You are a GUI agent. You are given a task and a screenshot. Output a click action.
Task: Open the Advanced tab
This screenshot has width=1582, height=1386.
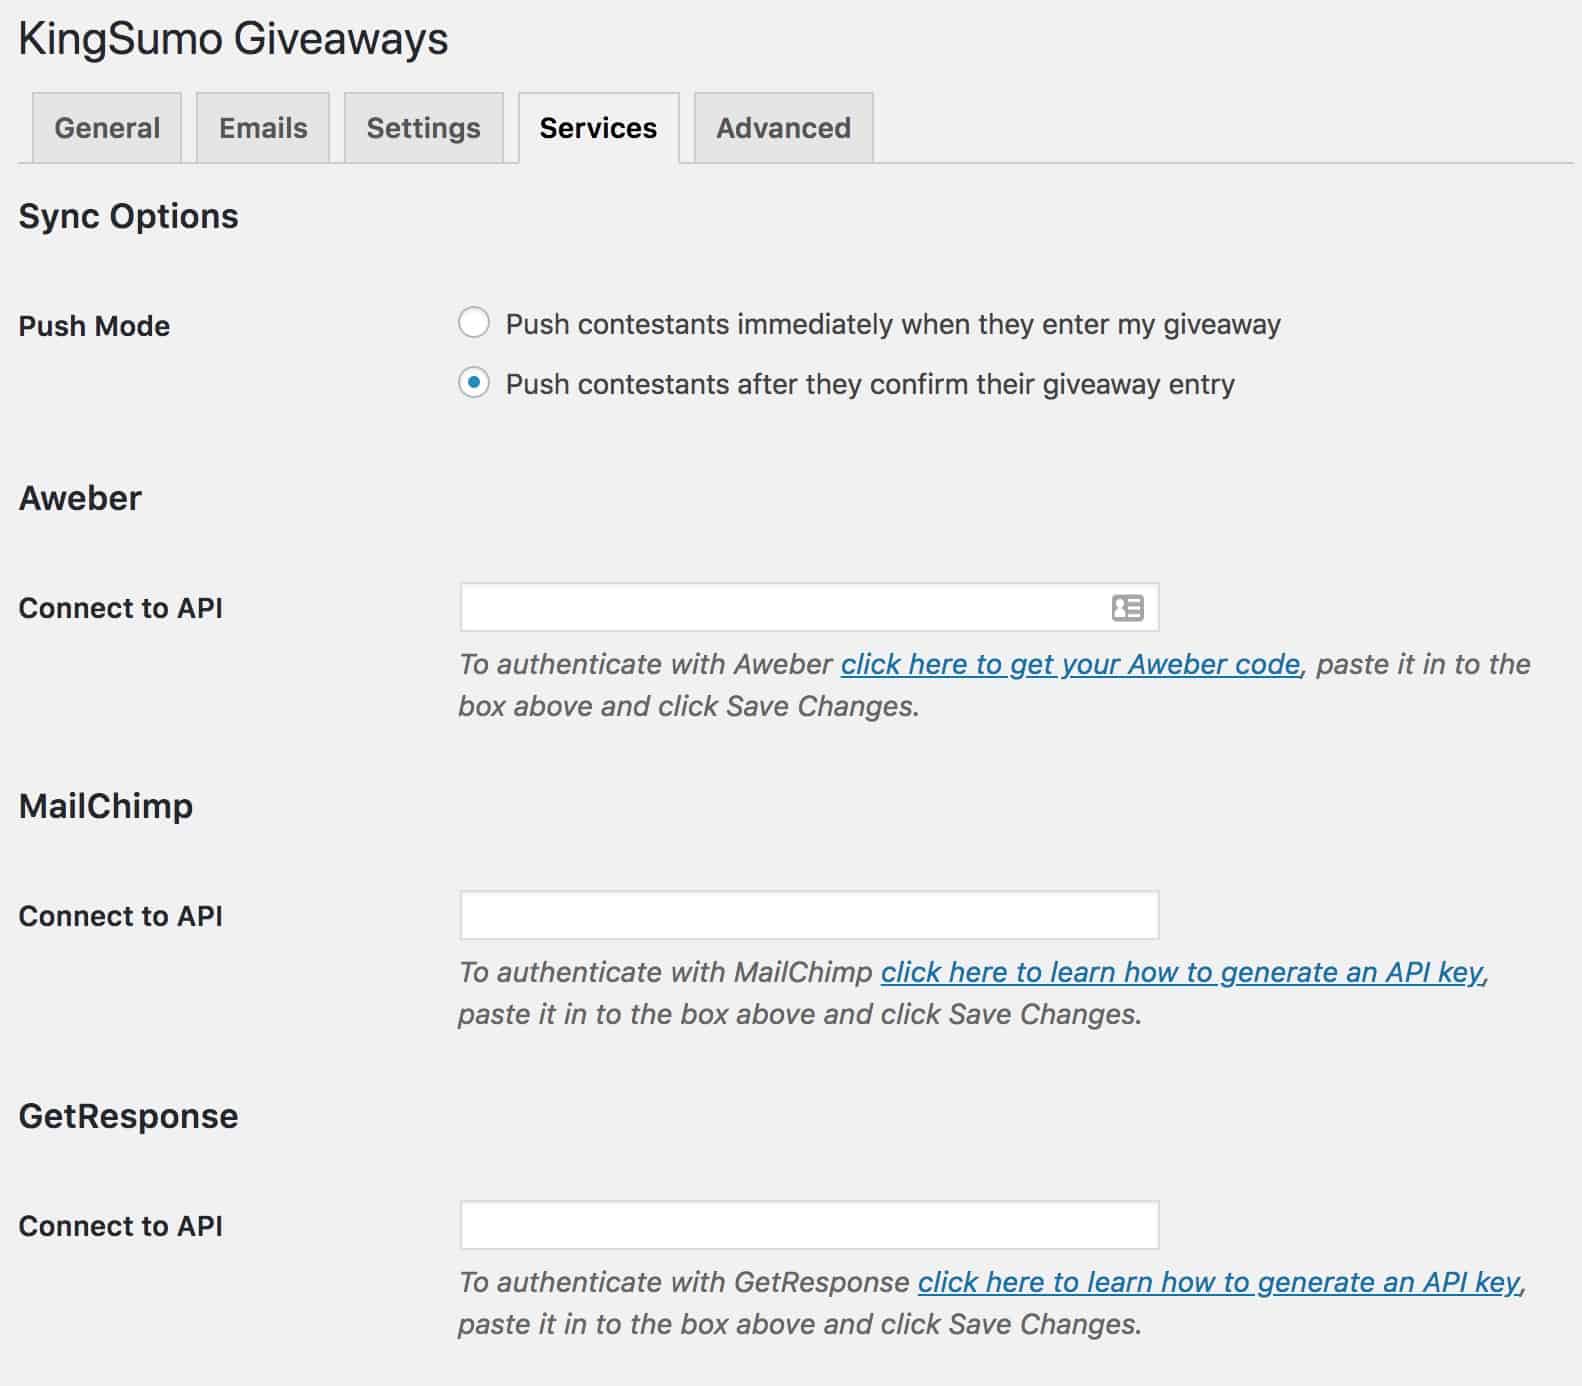click(783, 127)
